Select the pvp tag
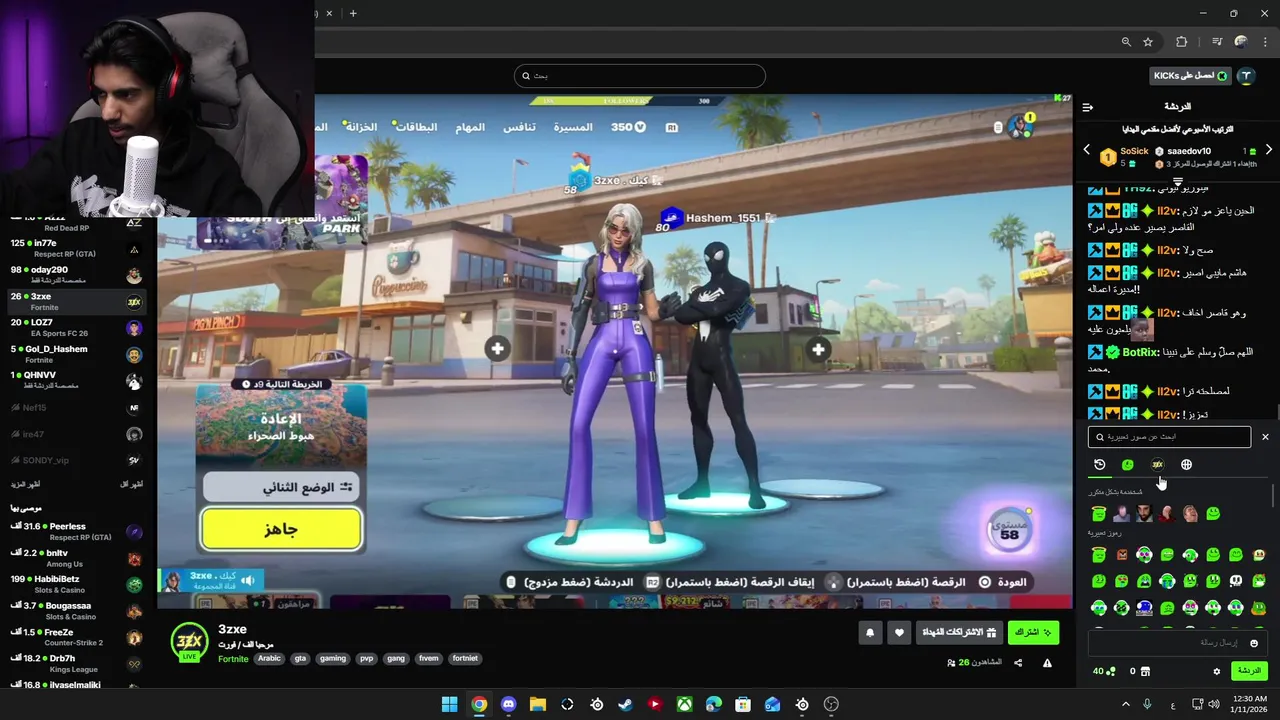The height and width of the screenshot is (720, 1280). [367, 659]
